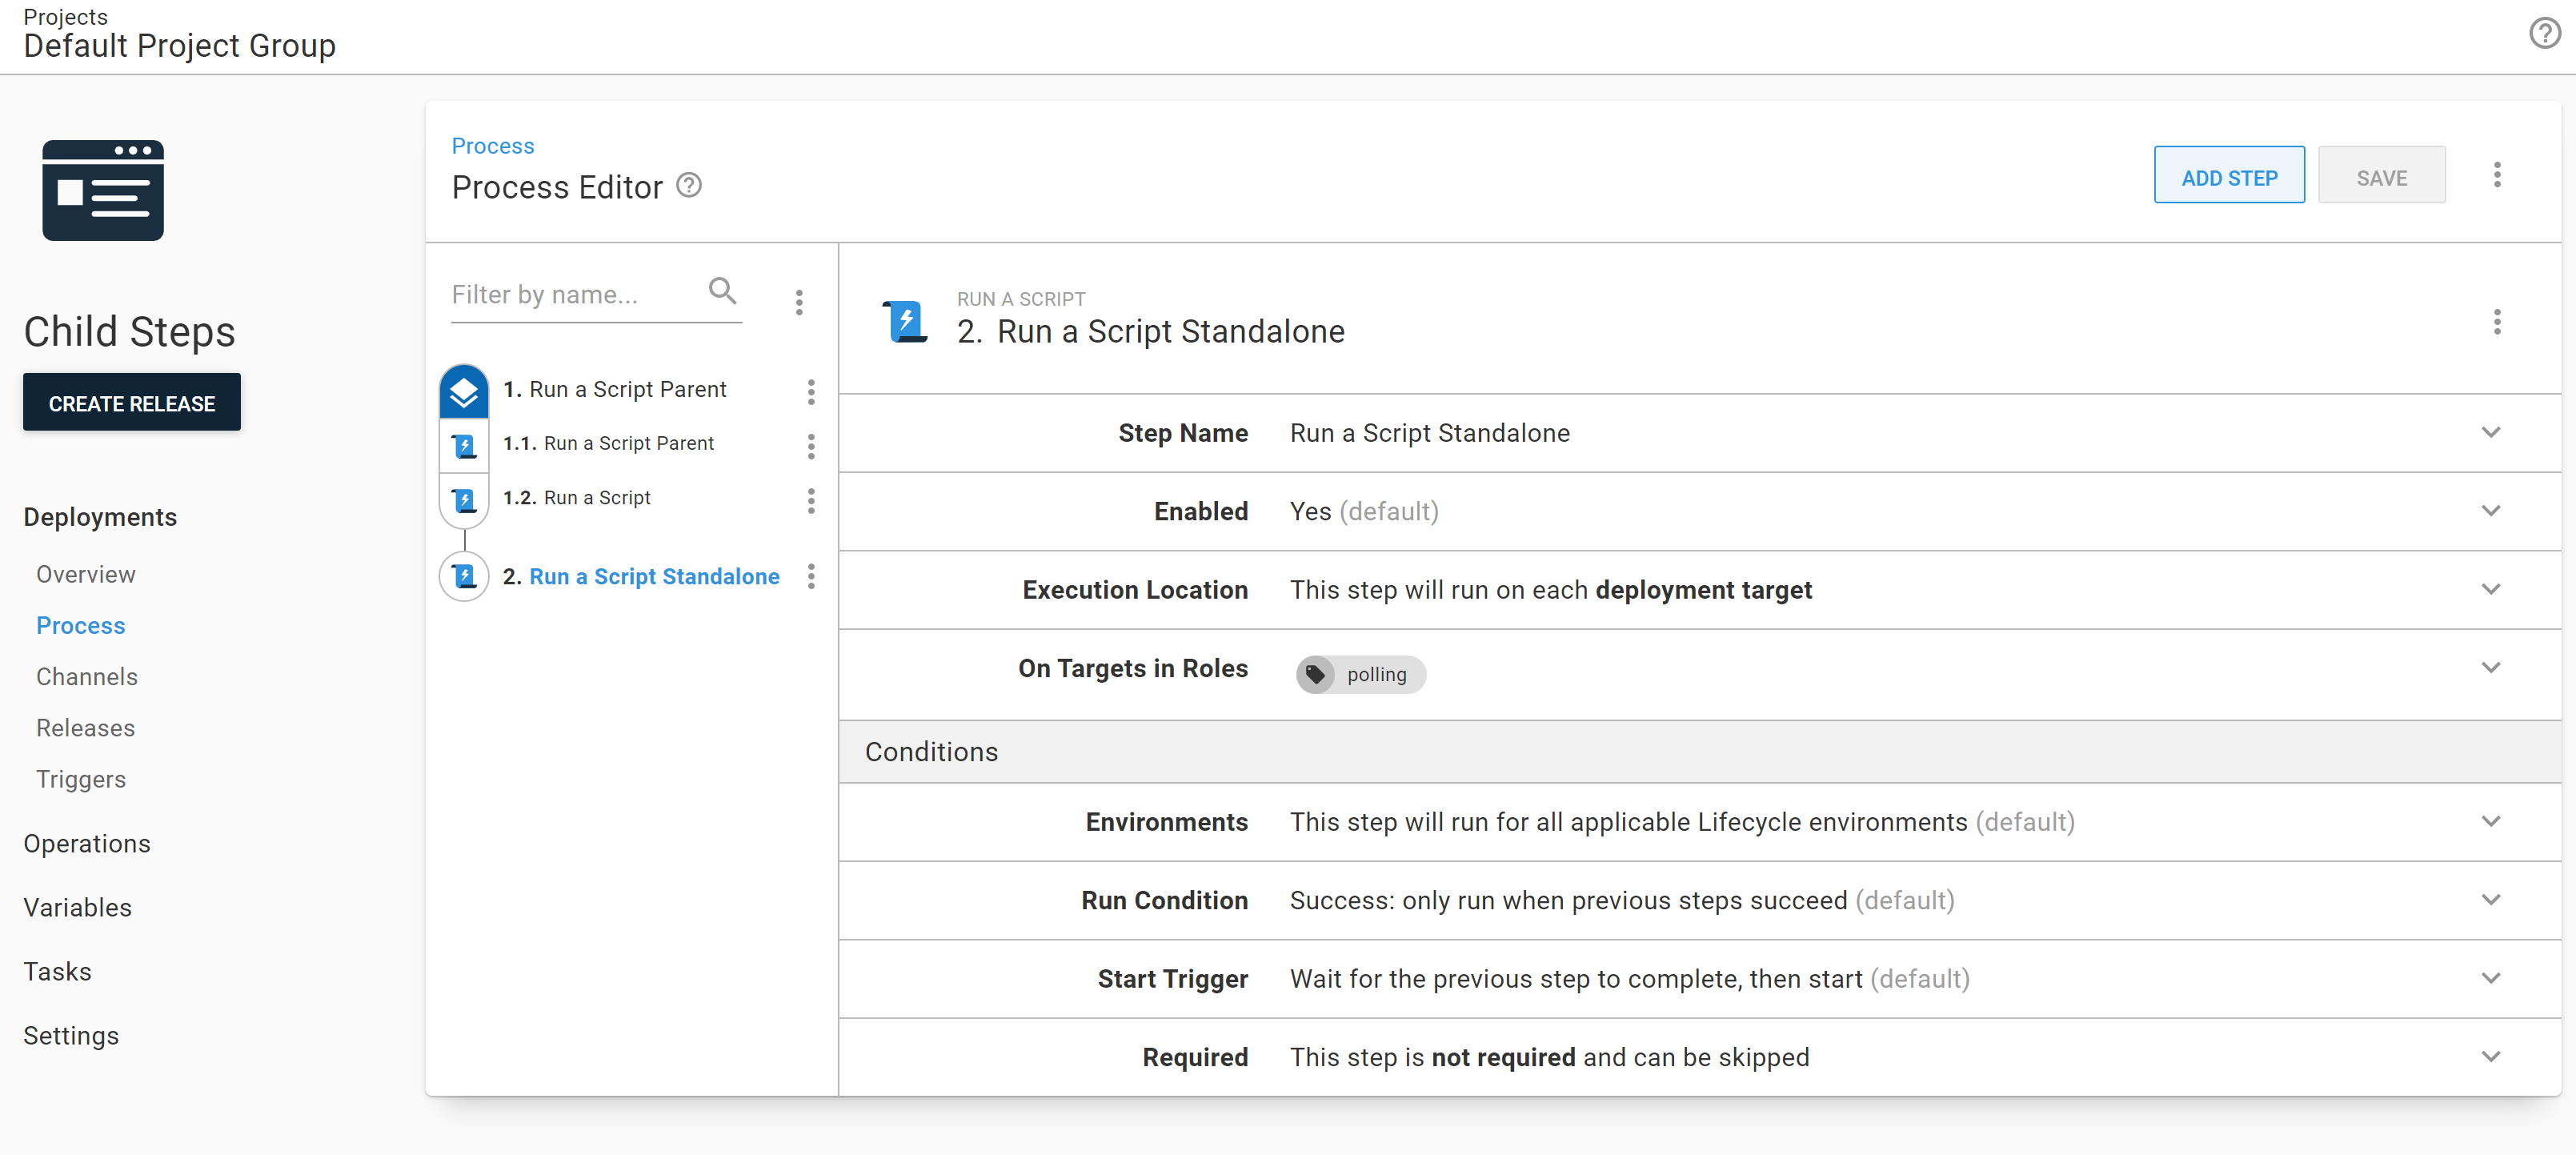The image size is (2576, 1155).
Task: Click the polling role tag chip
Action: pyautogui.click(x=1360, y=675)
